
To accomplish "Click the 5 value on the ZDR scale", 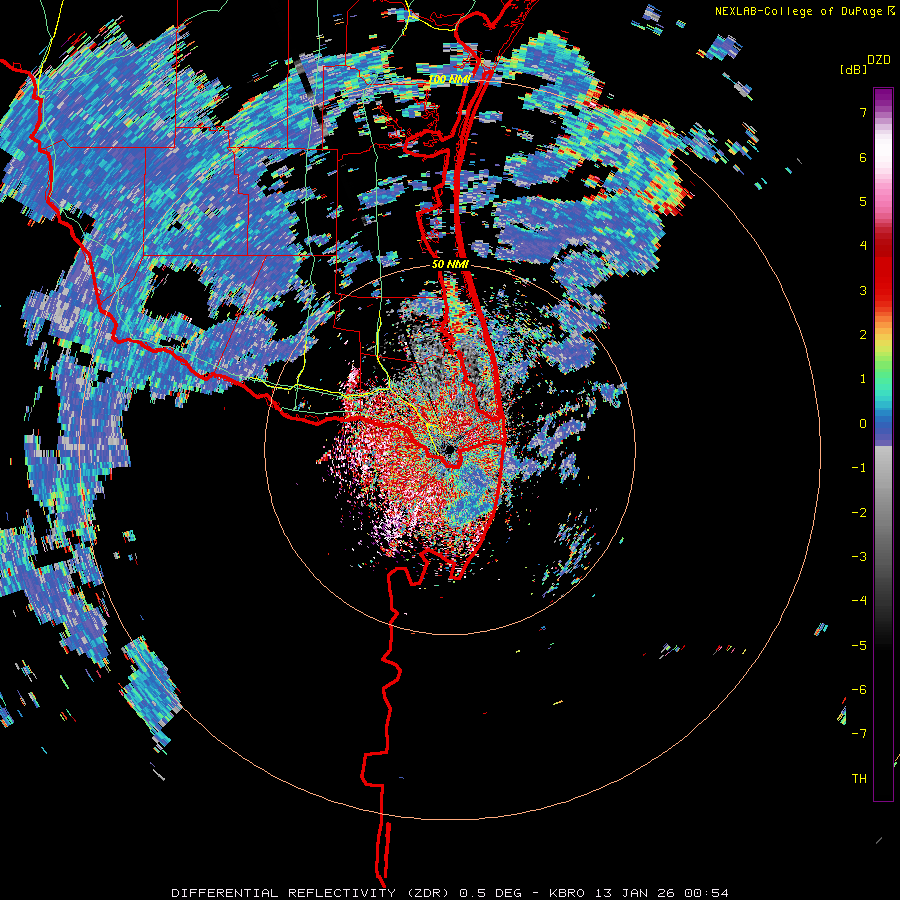I will point(863,201).
